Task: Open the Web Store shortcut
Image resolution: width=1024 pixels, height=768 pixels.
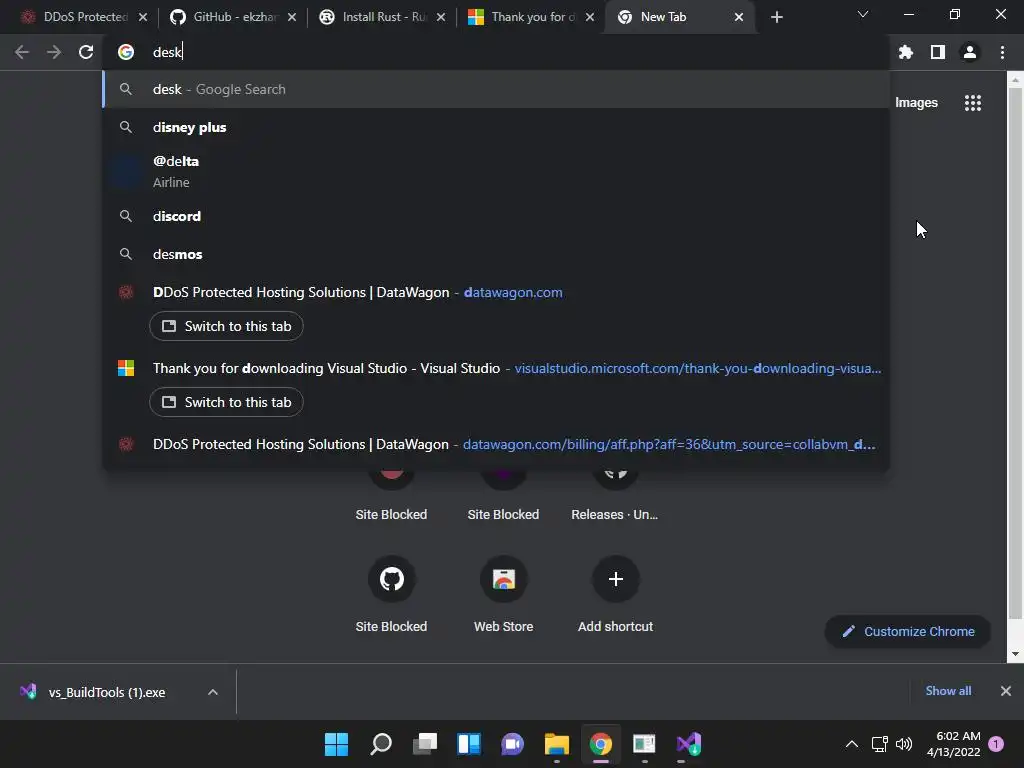Action: (x=504, y=594)
